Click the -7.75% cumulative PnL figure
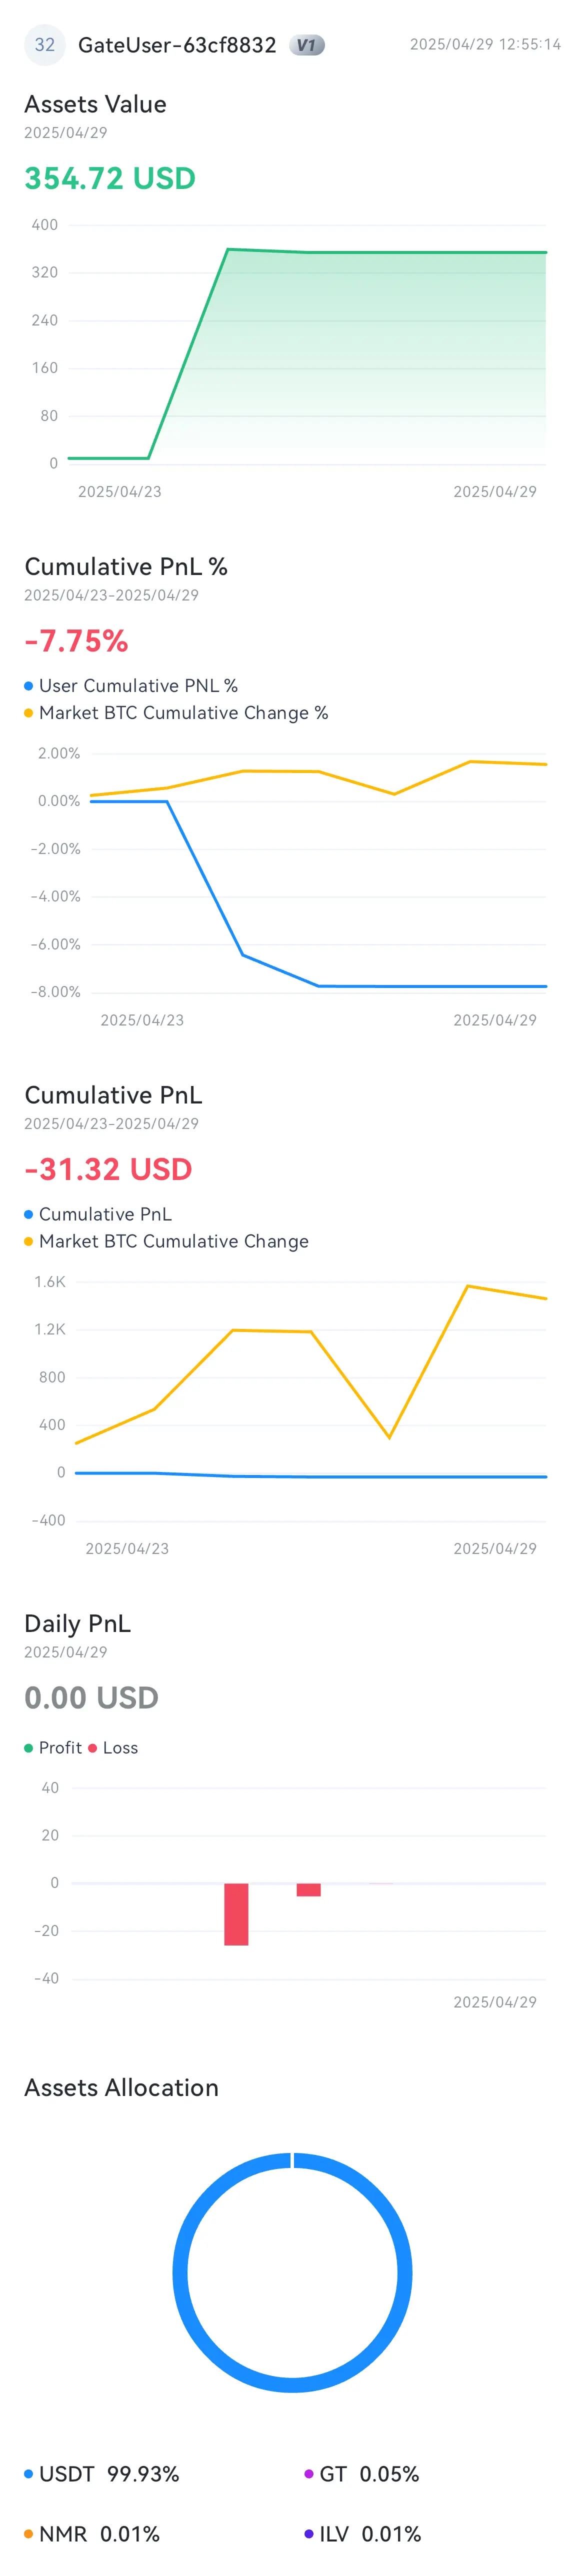Image resolution: width=585 pixels, height=2576 pixels. click(76, 641)
